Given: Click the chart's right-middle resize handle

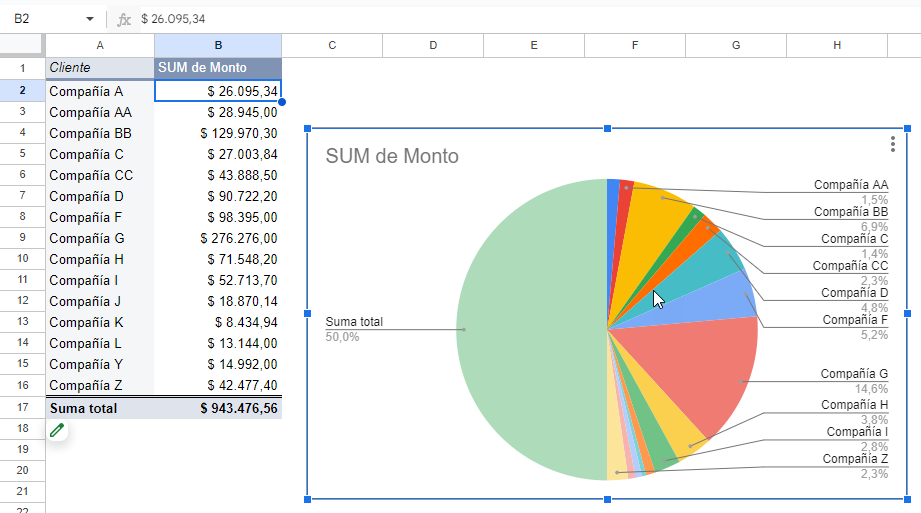Looking at the screenshot, I should coord(907,314).
